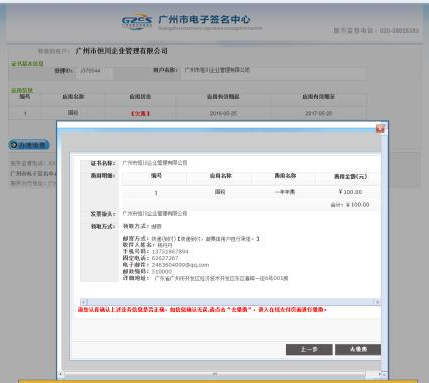This screenshot has width=429, height=383.
Task: Click the 应用有效期至 column header
Action: (318, 97)
